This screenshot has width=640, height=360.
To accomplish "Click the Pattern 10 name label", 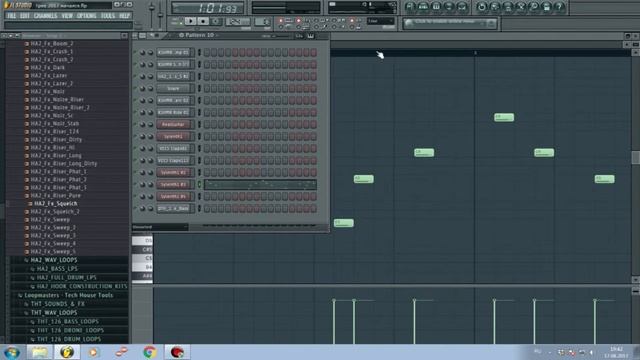I will coord(199,36).
